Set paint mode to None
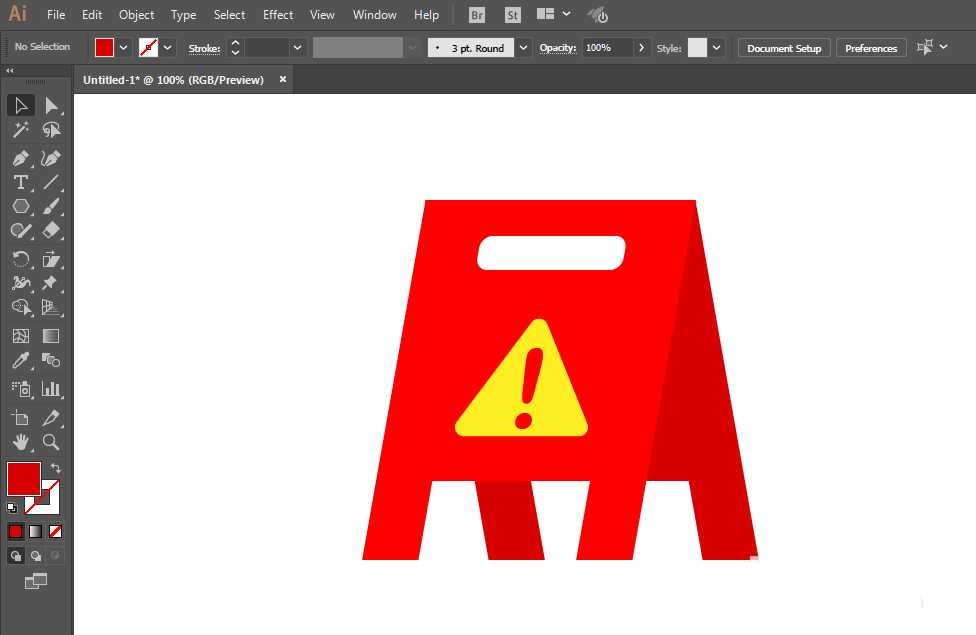The width and height of the screenshot is (976, 635). click(x=56, y=531)
